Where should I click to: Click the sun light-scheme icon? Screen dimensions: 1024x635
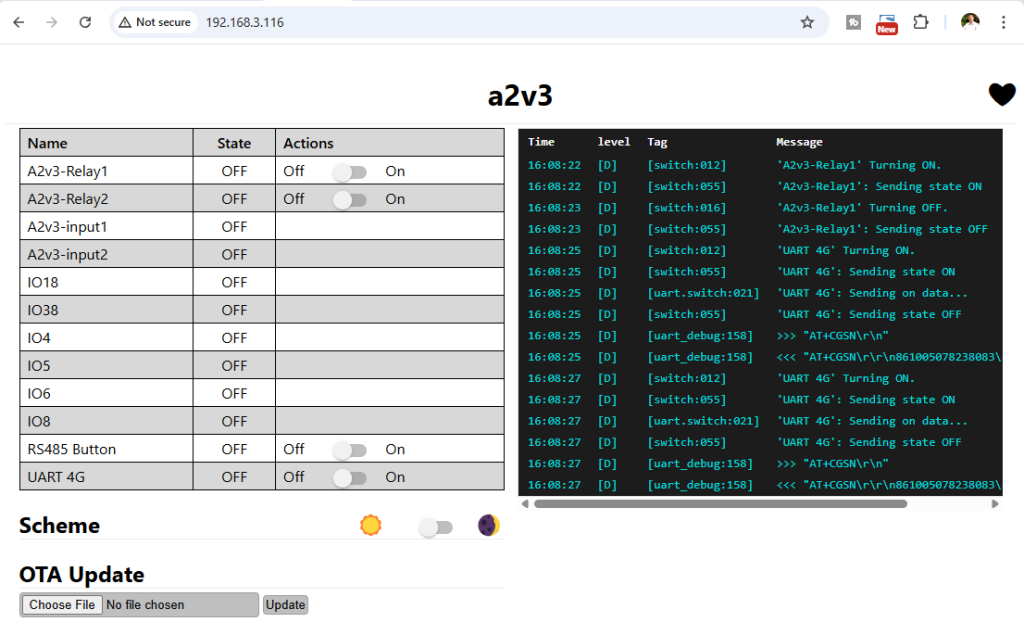pos(371,525)
